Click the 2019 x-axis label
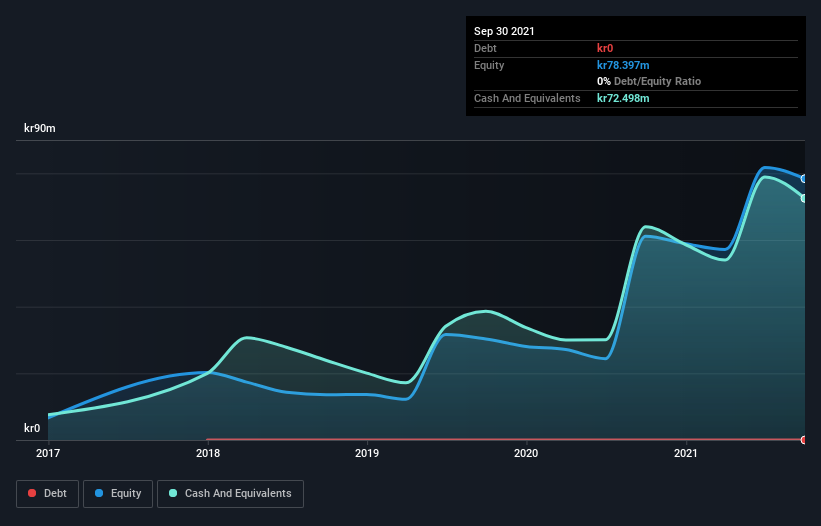This screenshot has width=821, height=526. click(x=367, y=453)
